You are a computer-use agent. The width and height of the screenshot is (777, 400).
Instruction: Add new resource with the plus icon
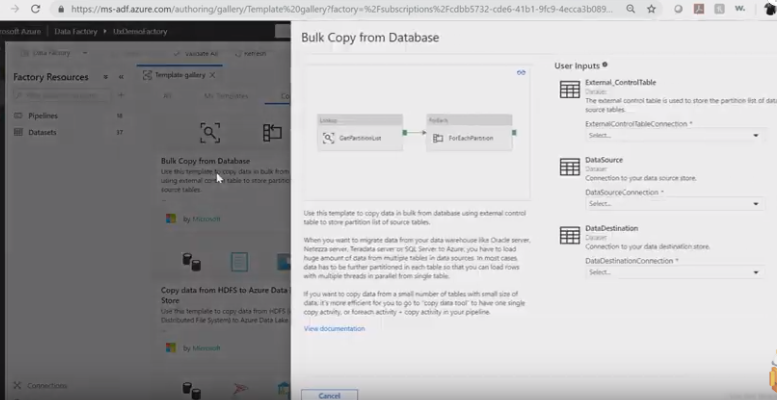121,95
